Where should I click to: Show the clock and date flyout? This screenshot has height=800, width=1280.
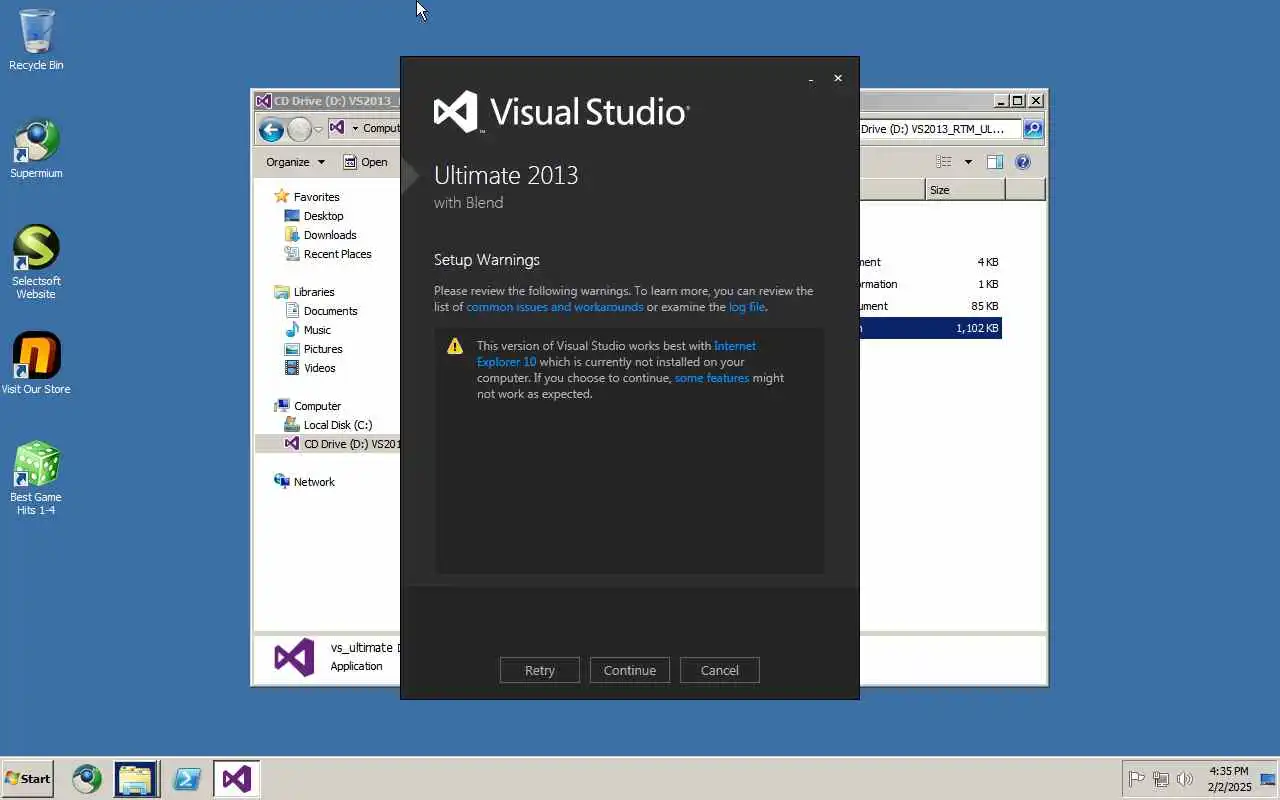click(x=1229, y=779)
